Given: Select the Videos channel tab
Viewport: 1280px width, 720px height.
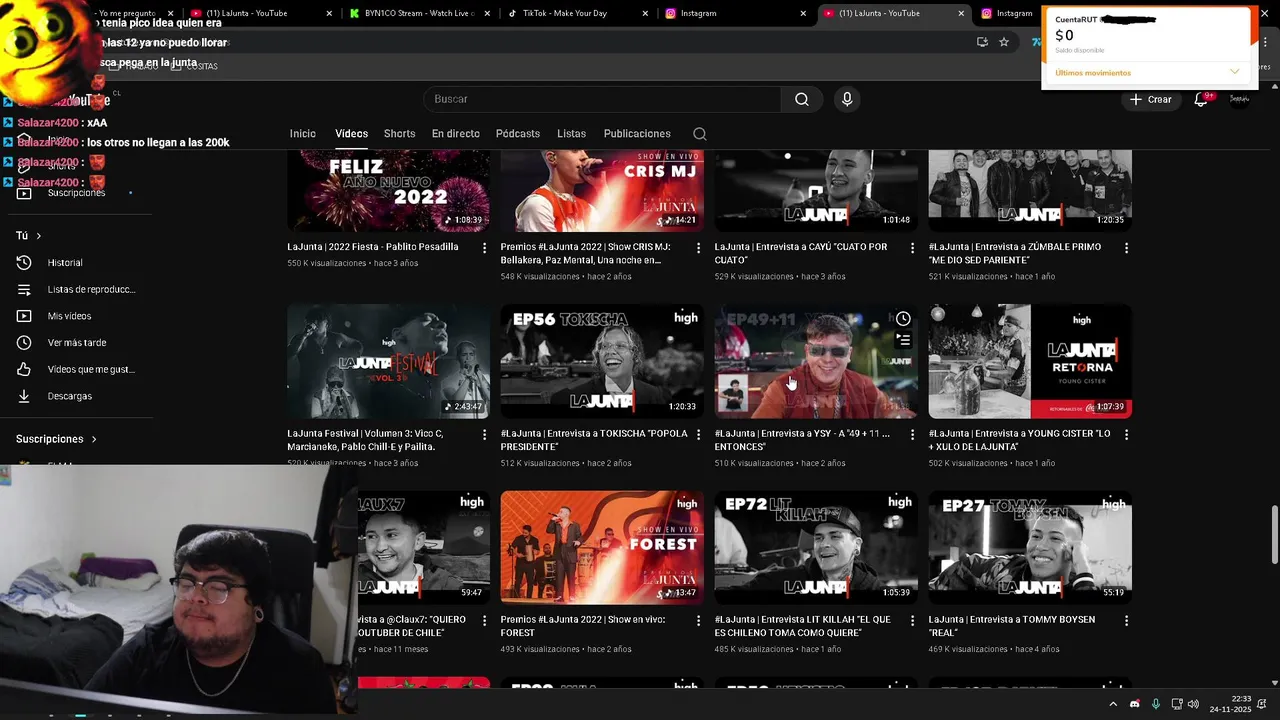Looking at the screenshot, I should tap(351, 134).
